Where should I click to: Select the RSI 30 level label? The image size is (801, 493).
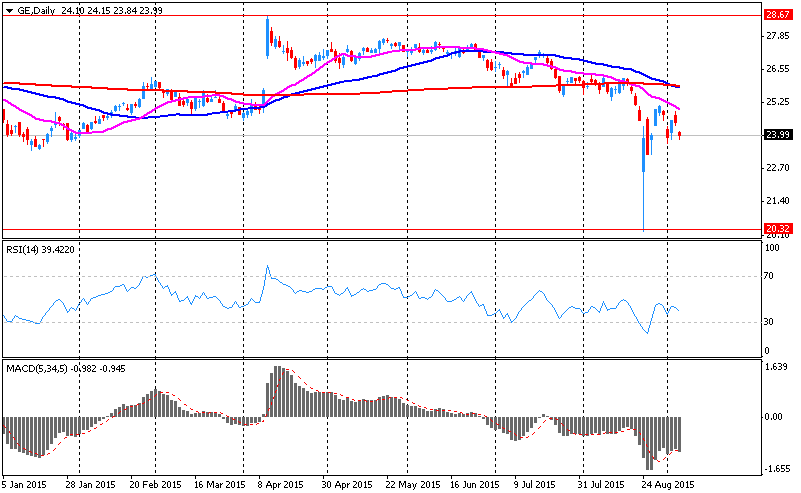(x=769, y=322)
